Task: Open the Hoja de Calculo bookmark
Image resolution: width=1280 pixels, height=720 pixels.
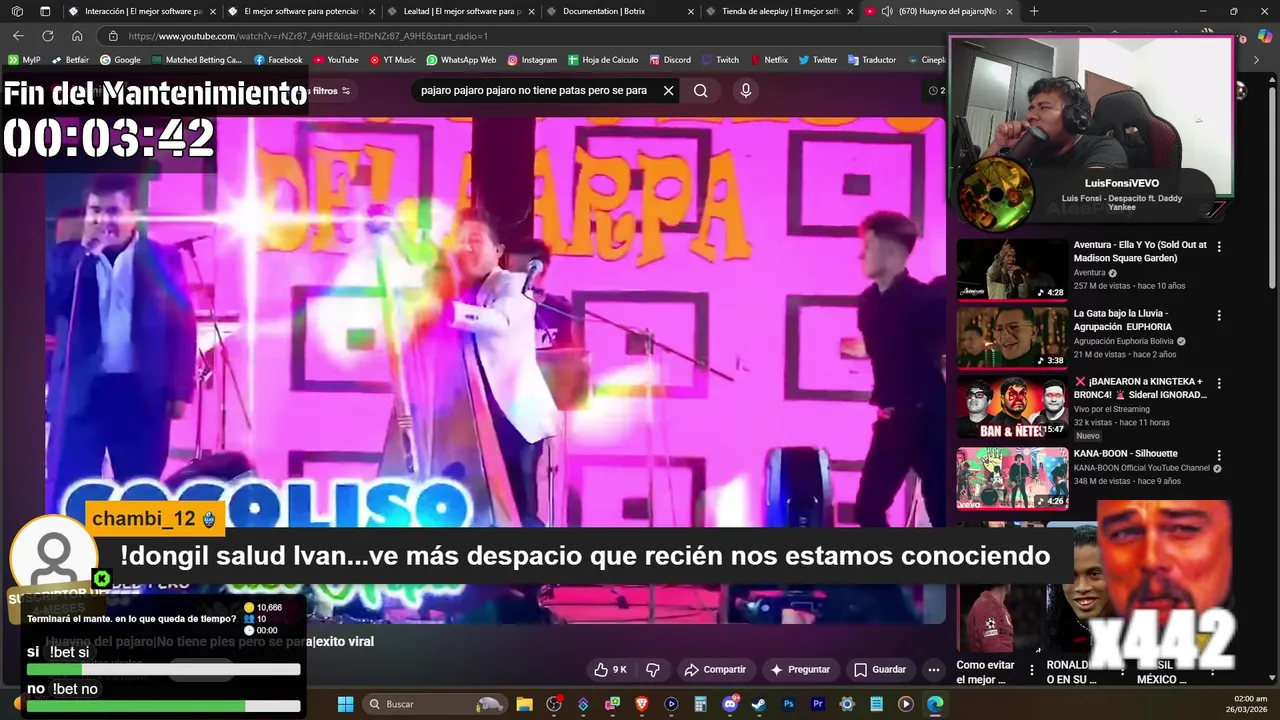Action: click(603, 60)
